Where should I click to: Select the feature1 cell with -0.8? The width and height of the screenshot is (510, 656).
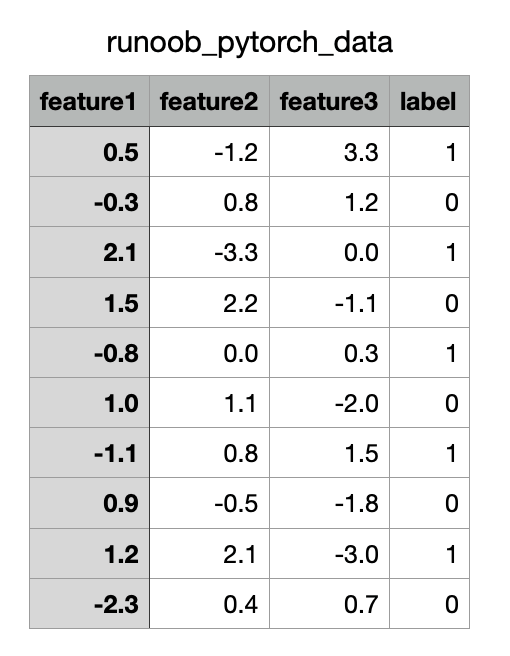(x=90, y=353)
